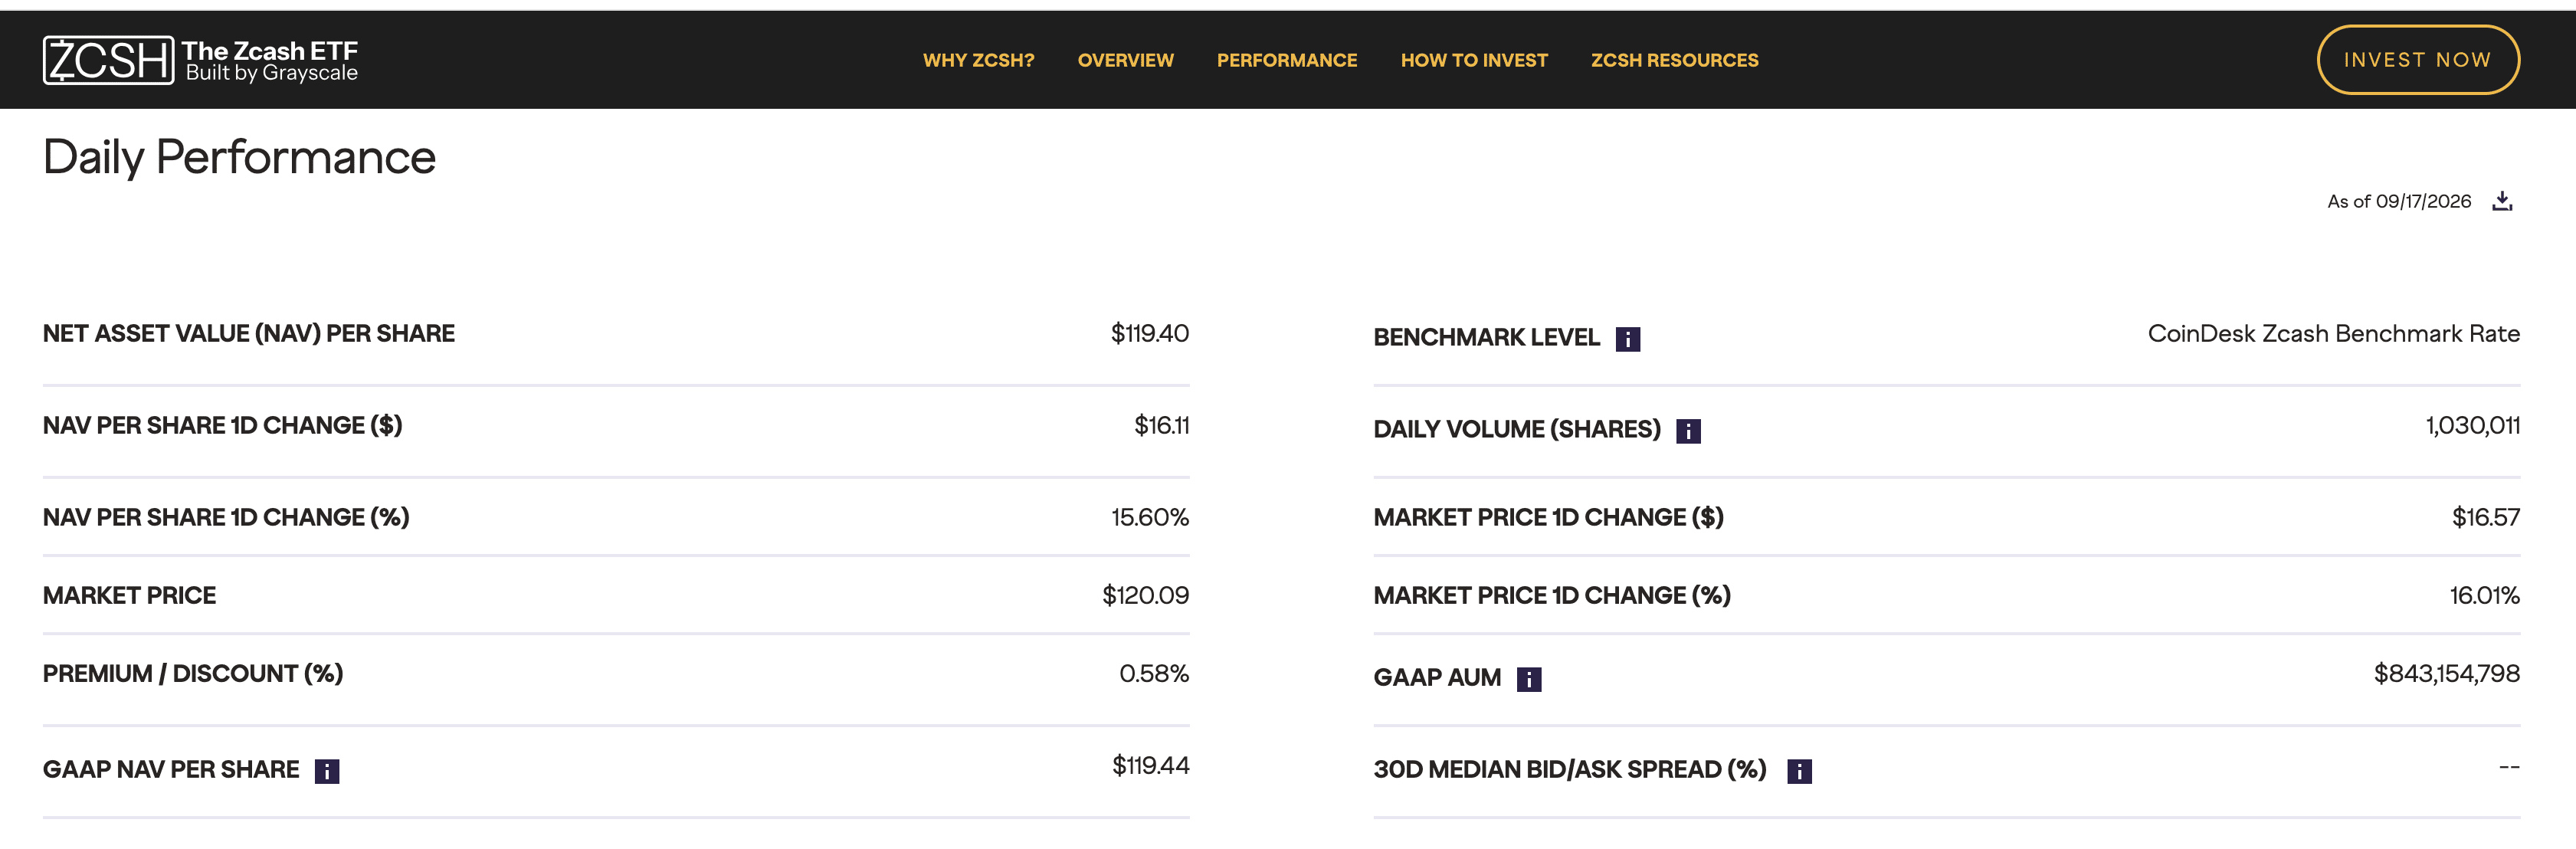The image size is (2576, 849).
Task: Select the GAAP AUM value $843,154,798
Action: [x=2446, y=673]
